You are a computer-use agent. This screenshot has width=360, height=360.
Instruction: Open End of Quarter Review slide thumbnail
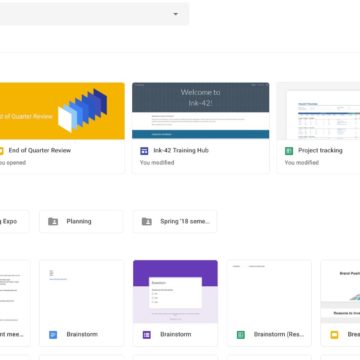[x=62, y=111]
